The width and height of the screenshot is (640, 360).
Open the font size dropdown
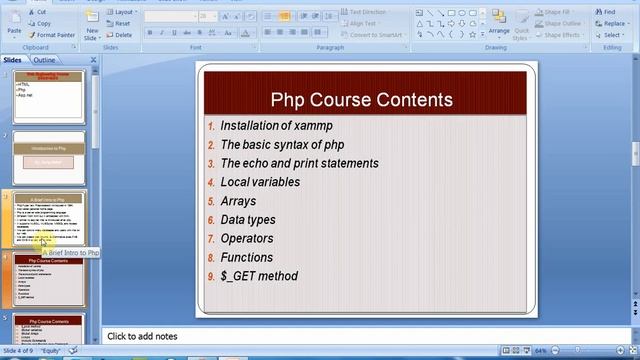point(215,16)
